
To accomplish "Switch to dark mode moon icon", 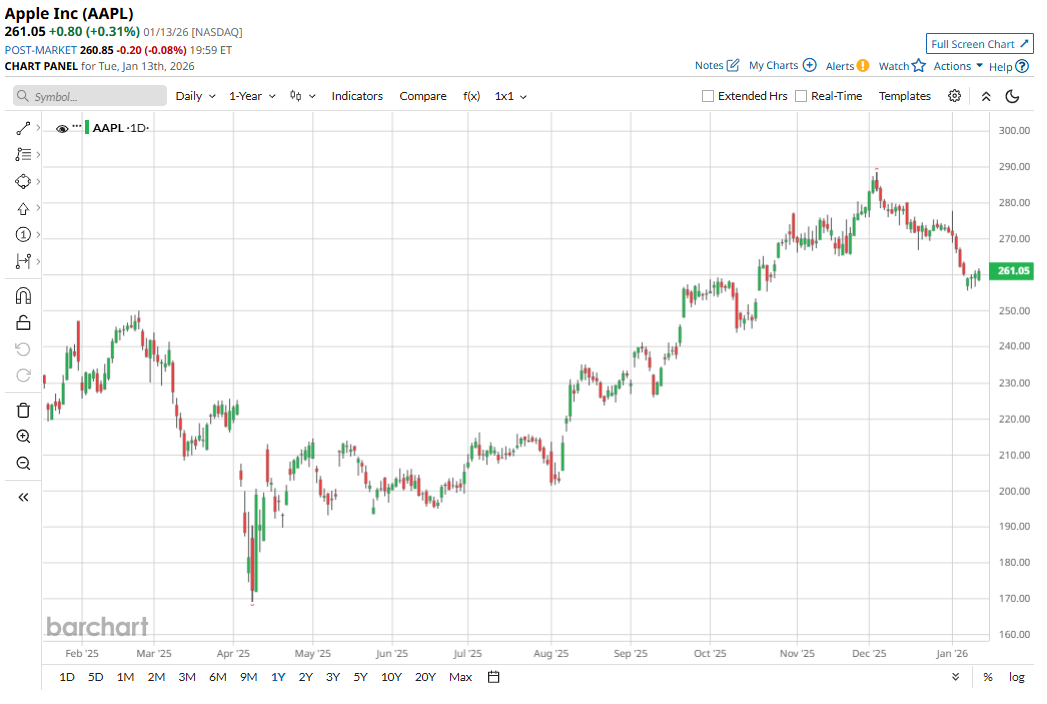I will [x=1012, y=96].
